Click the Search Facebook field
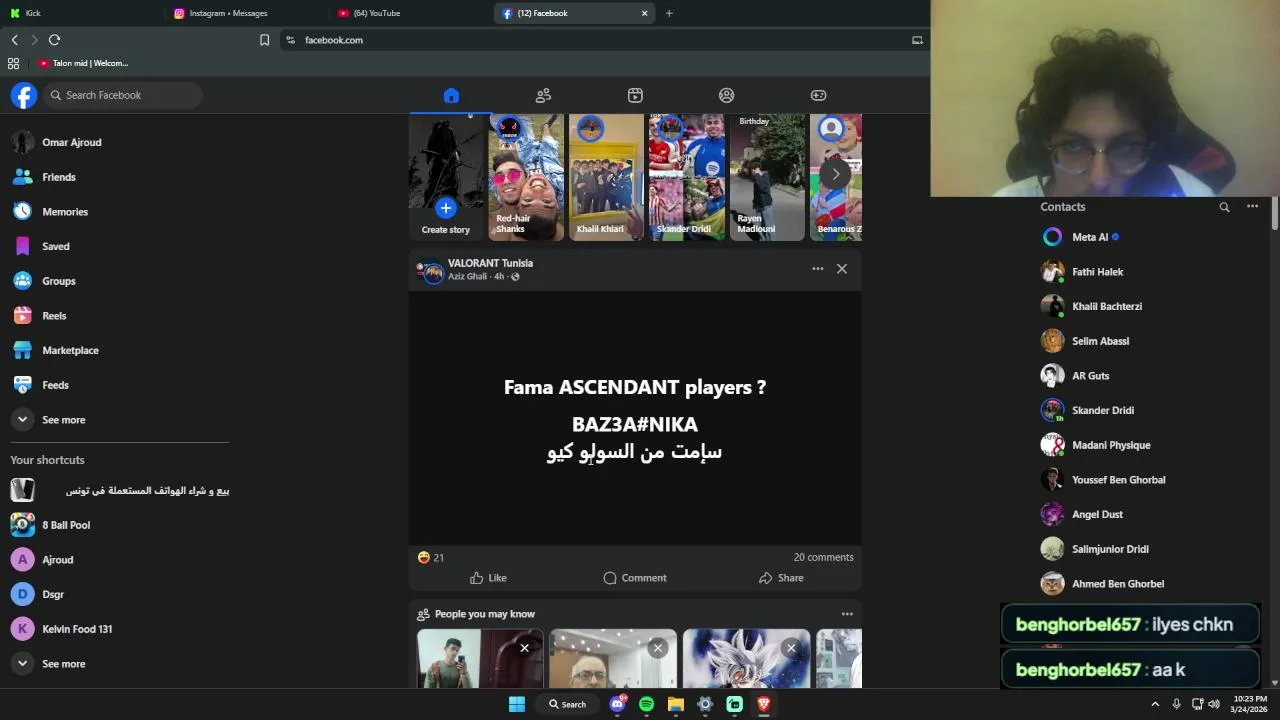 [123, 95]
